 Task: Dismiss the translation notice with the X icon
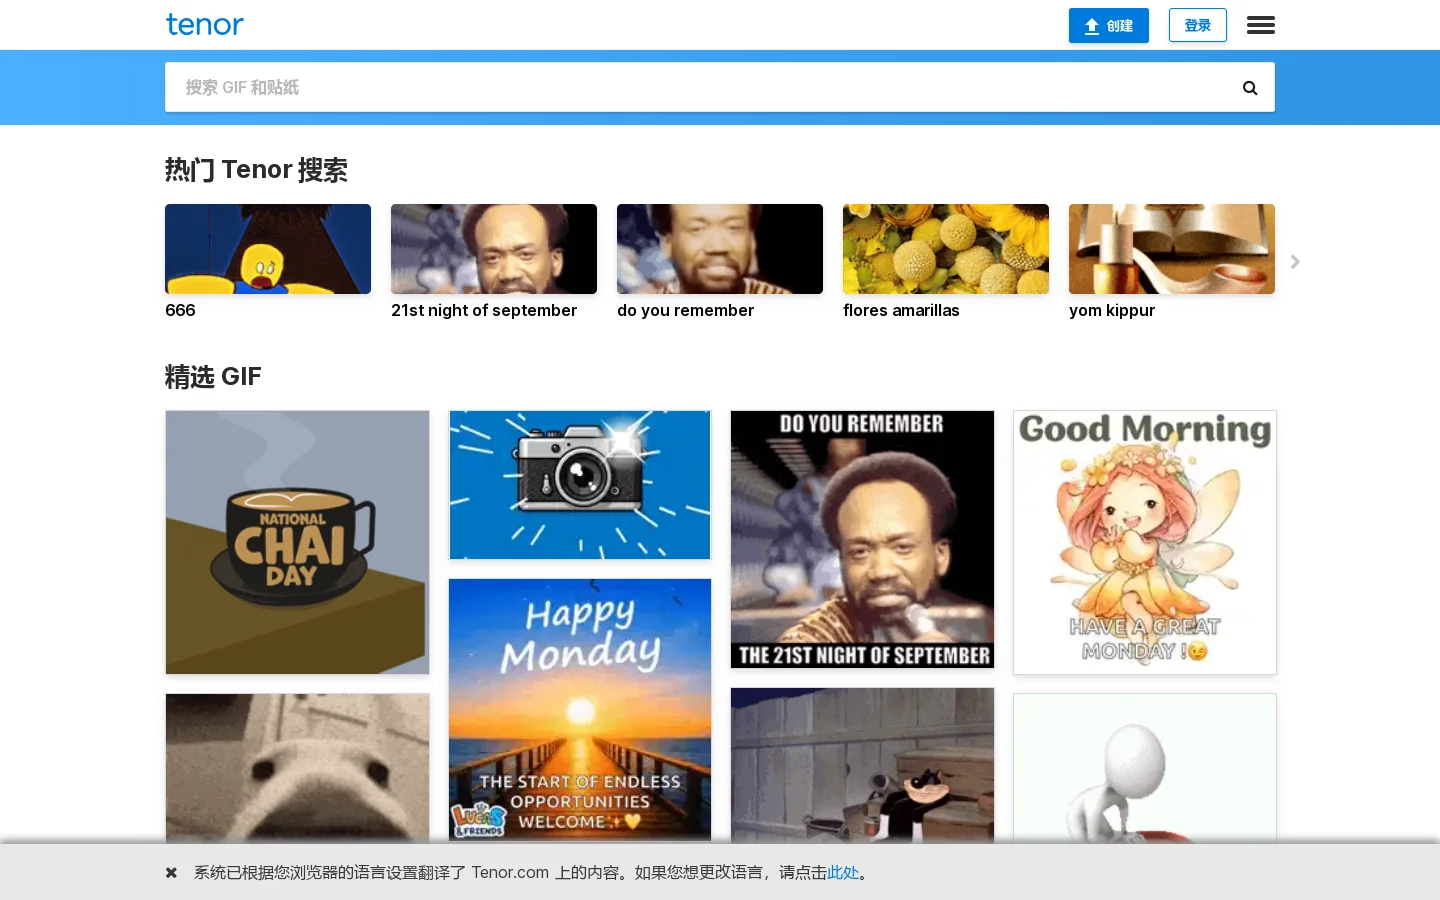[171, 872]
